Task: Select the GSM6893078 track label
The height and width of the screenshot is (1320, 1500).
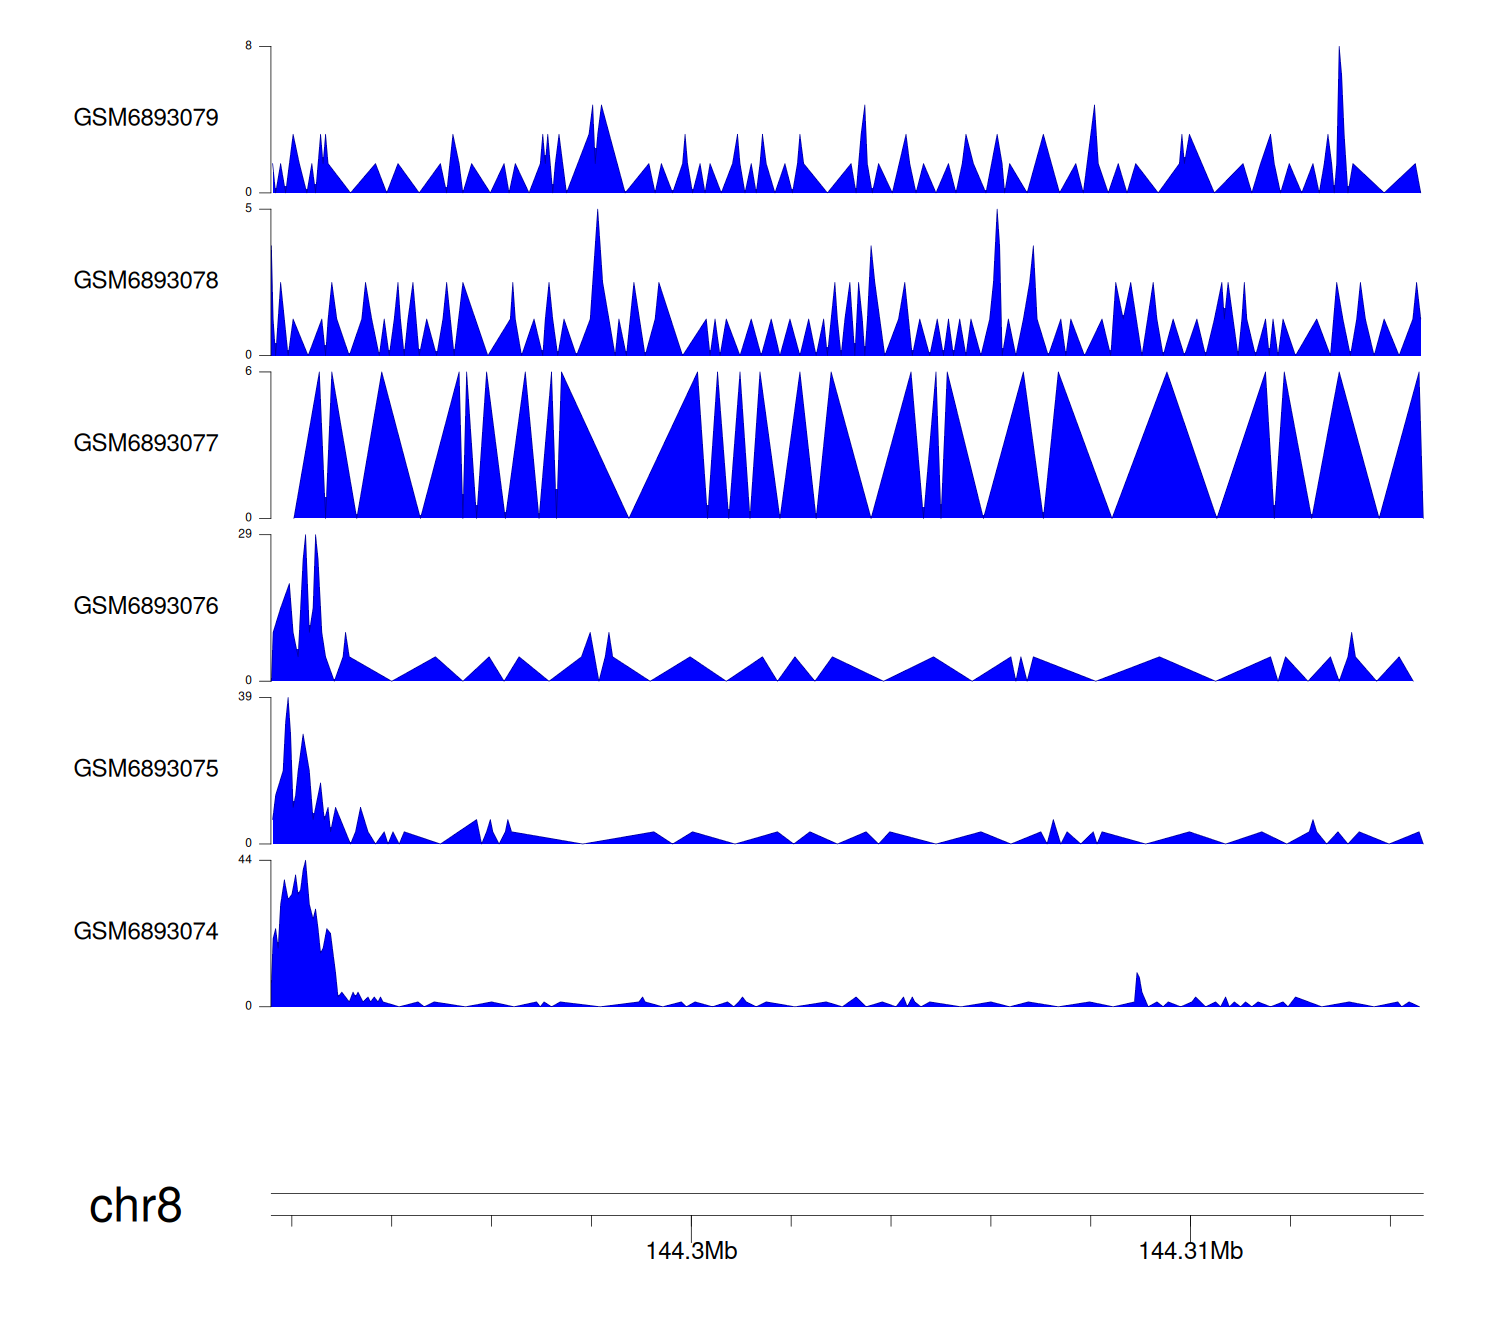Action: pyautogui.click(x=146, y=281)
